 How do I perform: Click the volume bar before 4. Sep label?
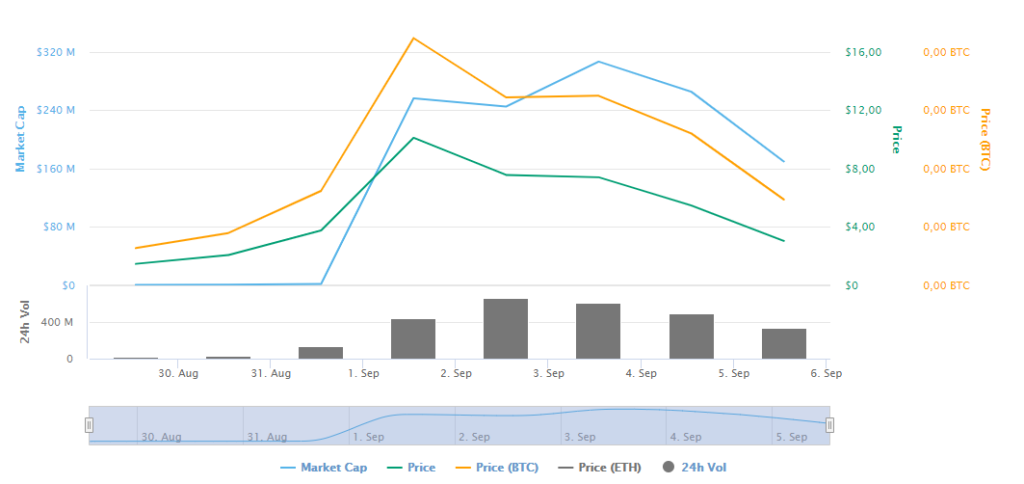pyautogui.click(x=598, y=331)
